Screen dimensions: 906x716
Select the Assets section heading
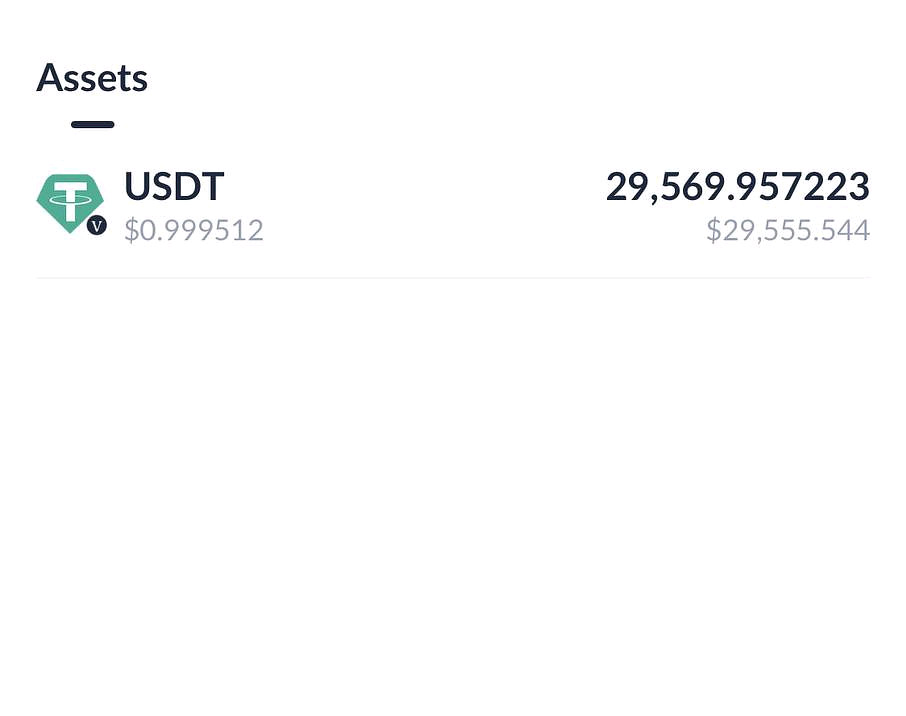pos(92,78)
